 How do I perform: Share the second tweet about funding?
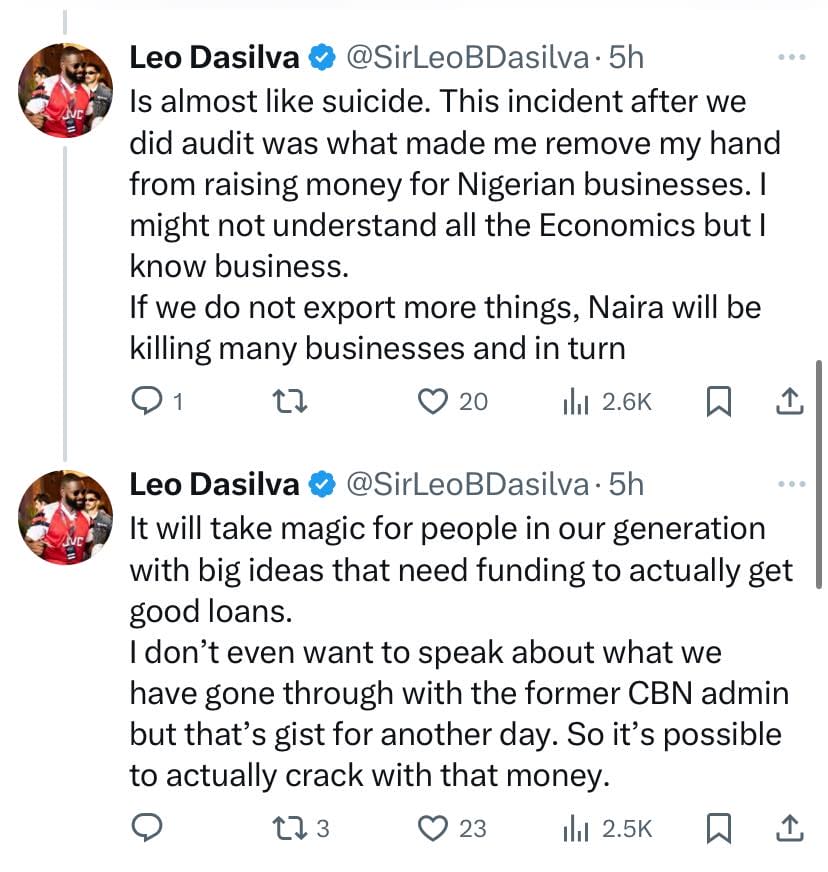pos(789,828)
